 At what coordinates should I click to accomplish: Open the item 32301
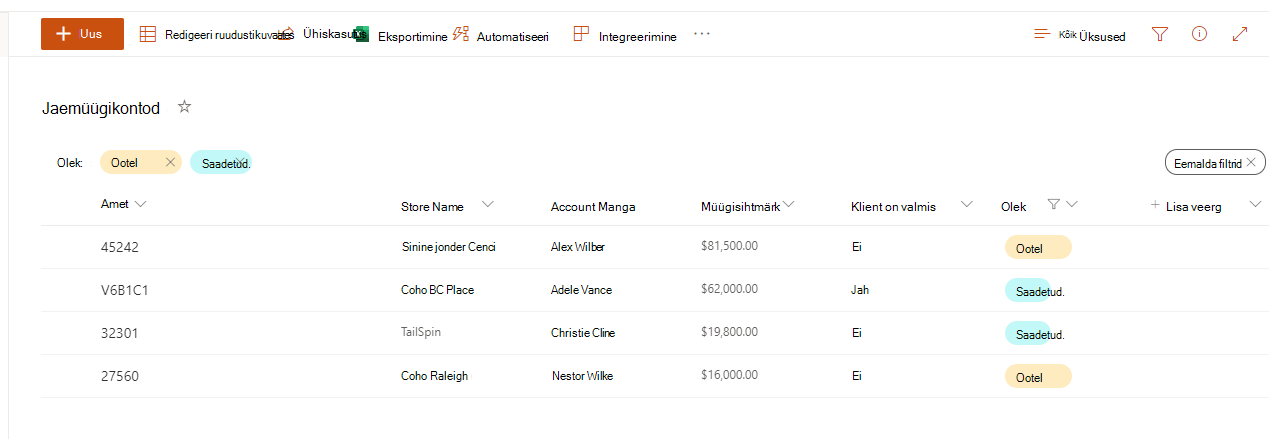tap(120, 333)
